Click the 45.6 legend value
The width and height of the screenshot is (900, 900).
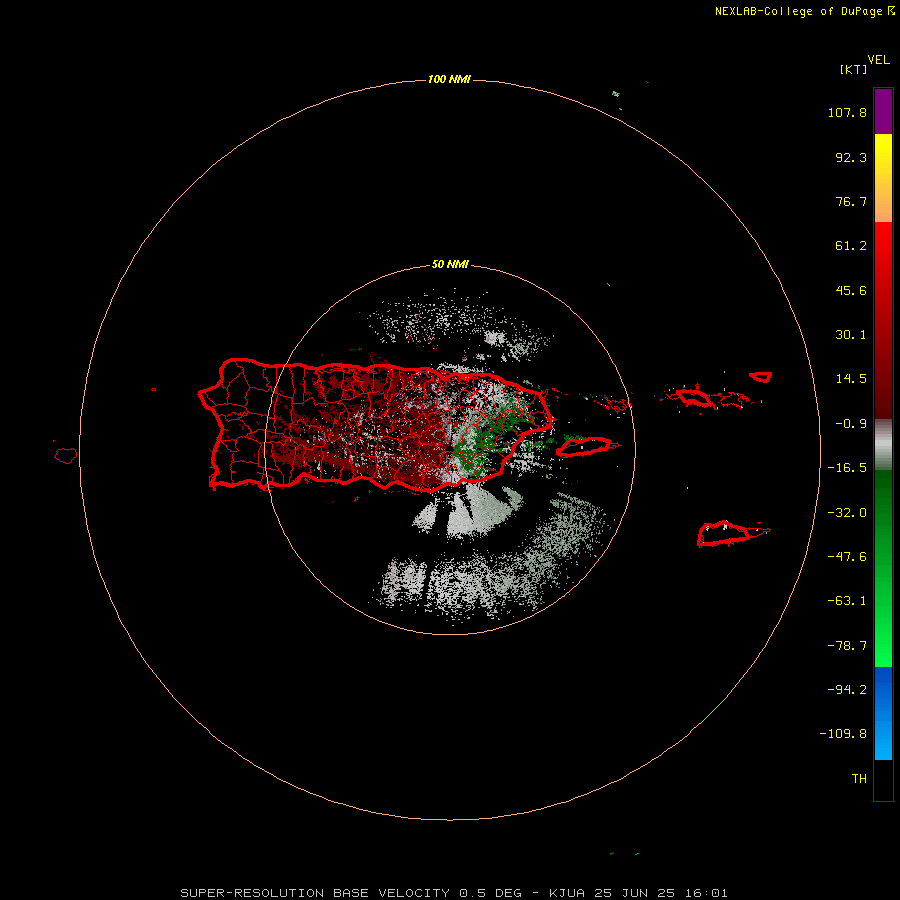[x=851, y=290]
